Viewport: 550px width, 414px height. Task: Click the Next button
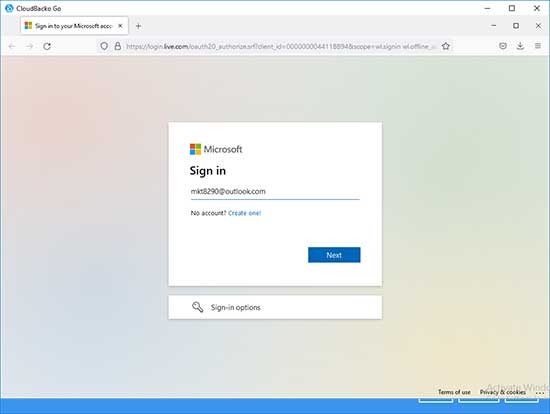pyautogui.click(x=334, y=255)
